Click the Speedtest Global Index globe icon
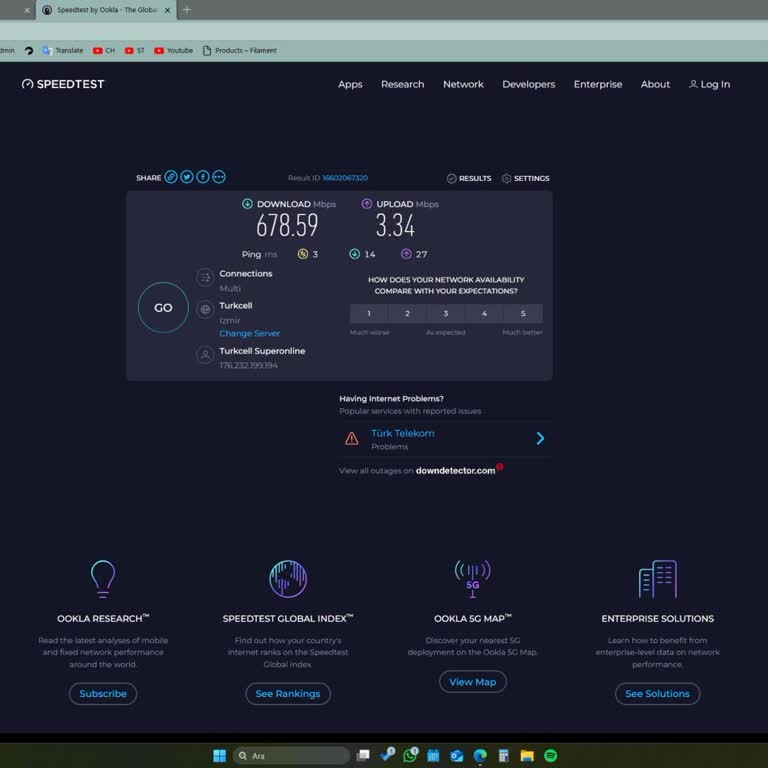This screenshot has height=768, width=768. pyautogui.click(x=288, y=579)
